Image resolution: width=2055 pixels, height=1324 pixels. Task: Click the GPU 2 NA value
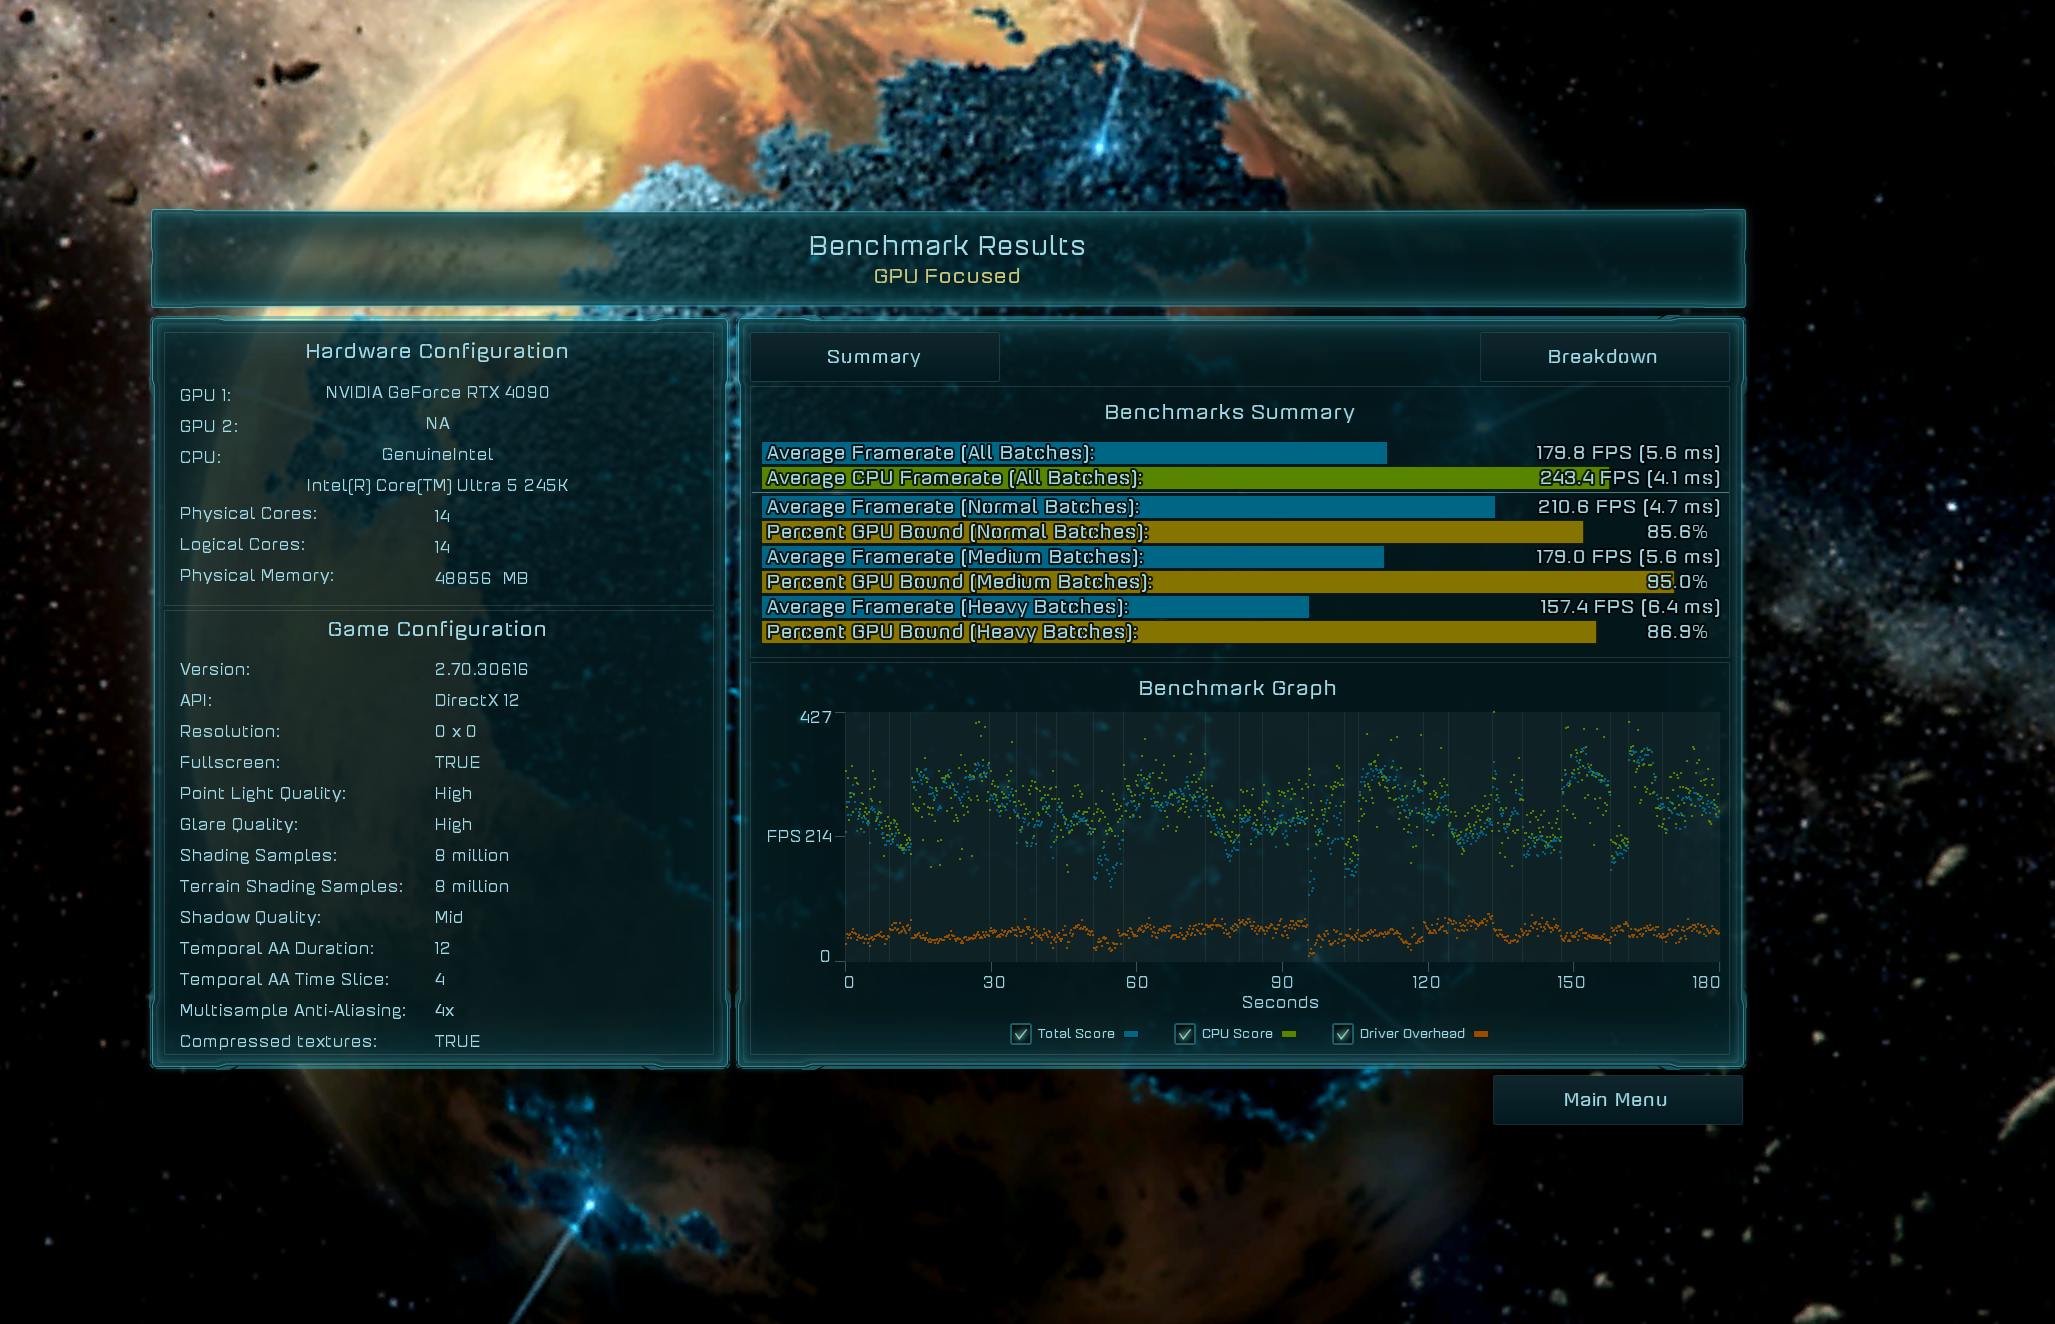[x=438, y=423]
